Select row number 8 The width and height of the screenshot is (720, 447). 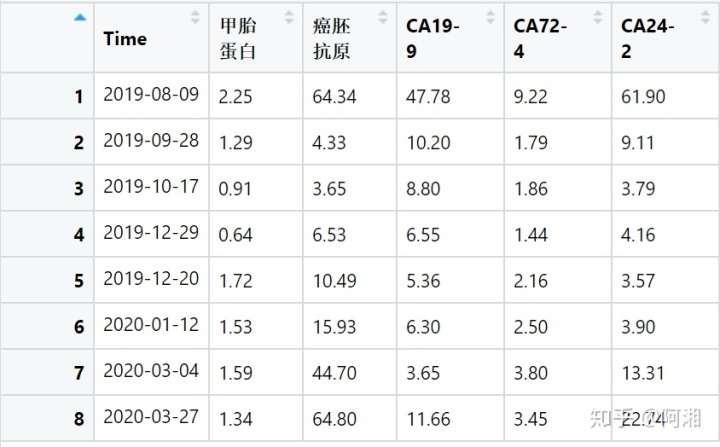[78, 418]
